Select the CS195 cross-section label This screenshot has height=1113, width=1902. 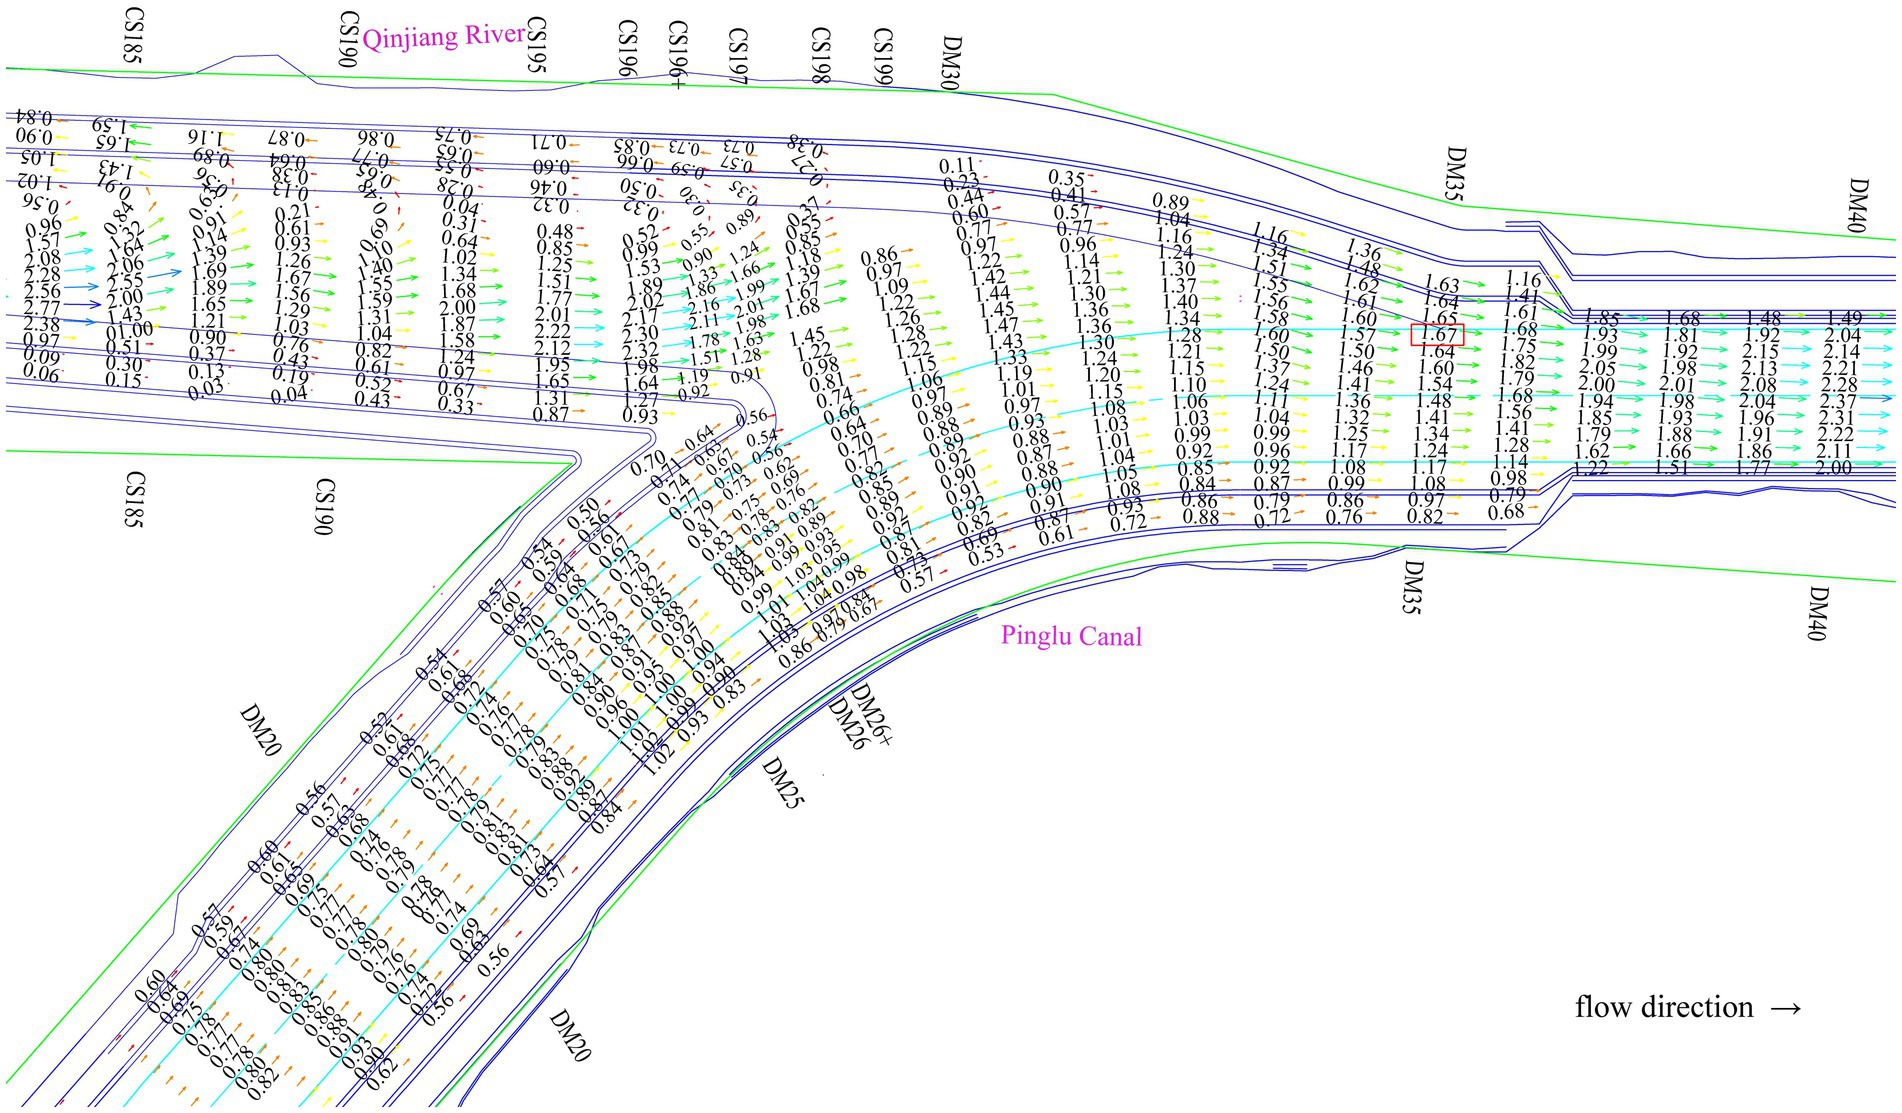click(x=535, y=45)
